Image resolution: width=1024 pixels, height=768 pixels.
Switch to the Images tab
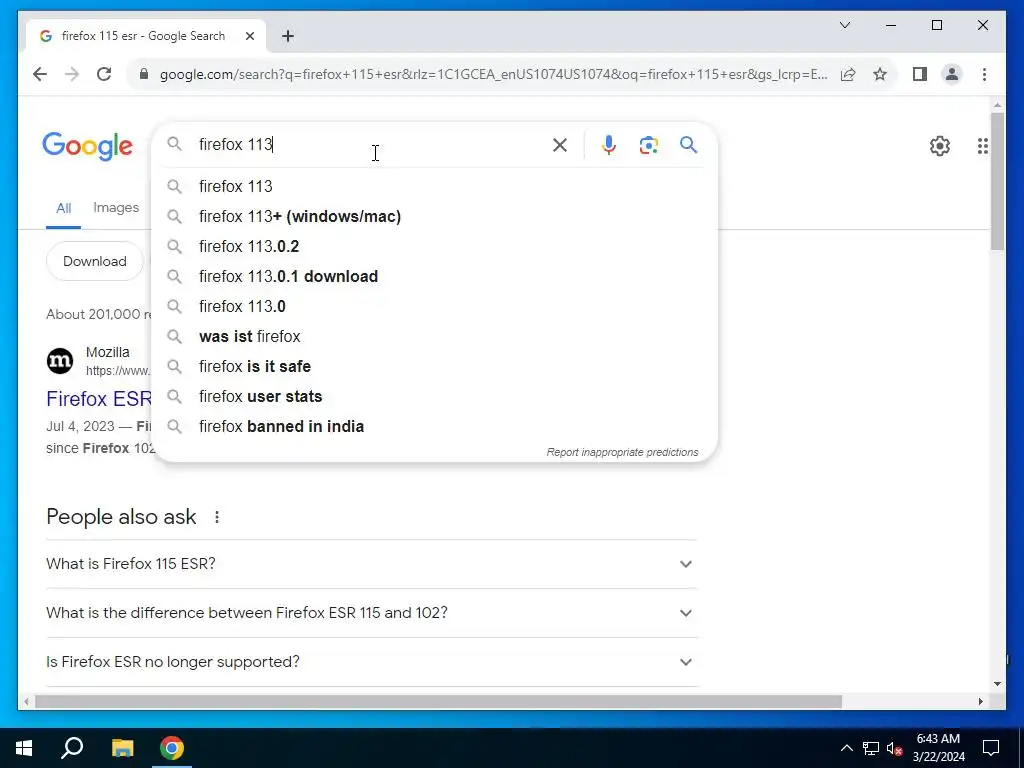116,208
